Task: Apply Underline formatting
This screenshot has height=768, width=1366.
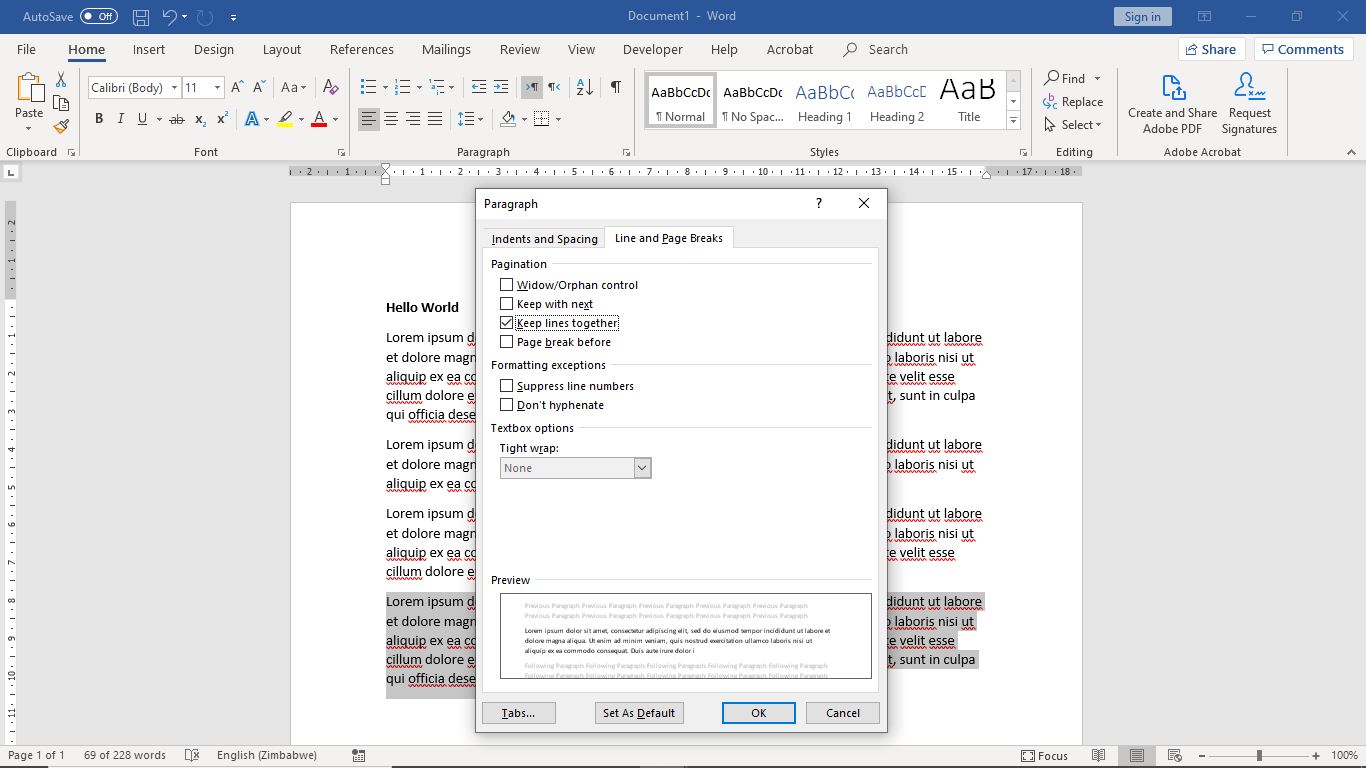Action: click(143, 119)
